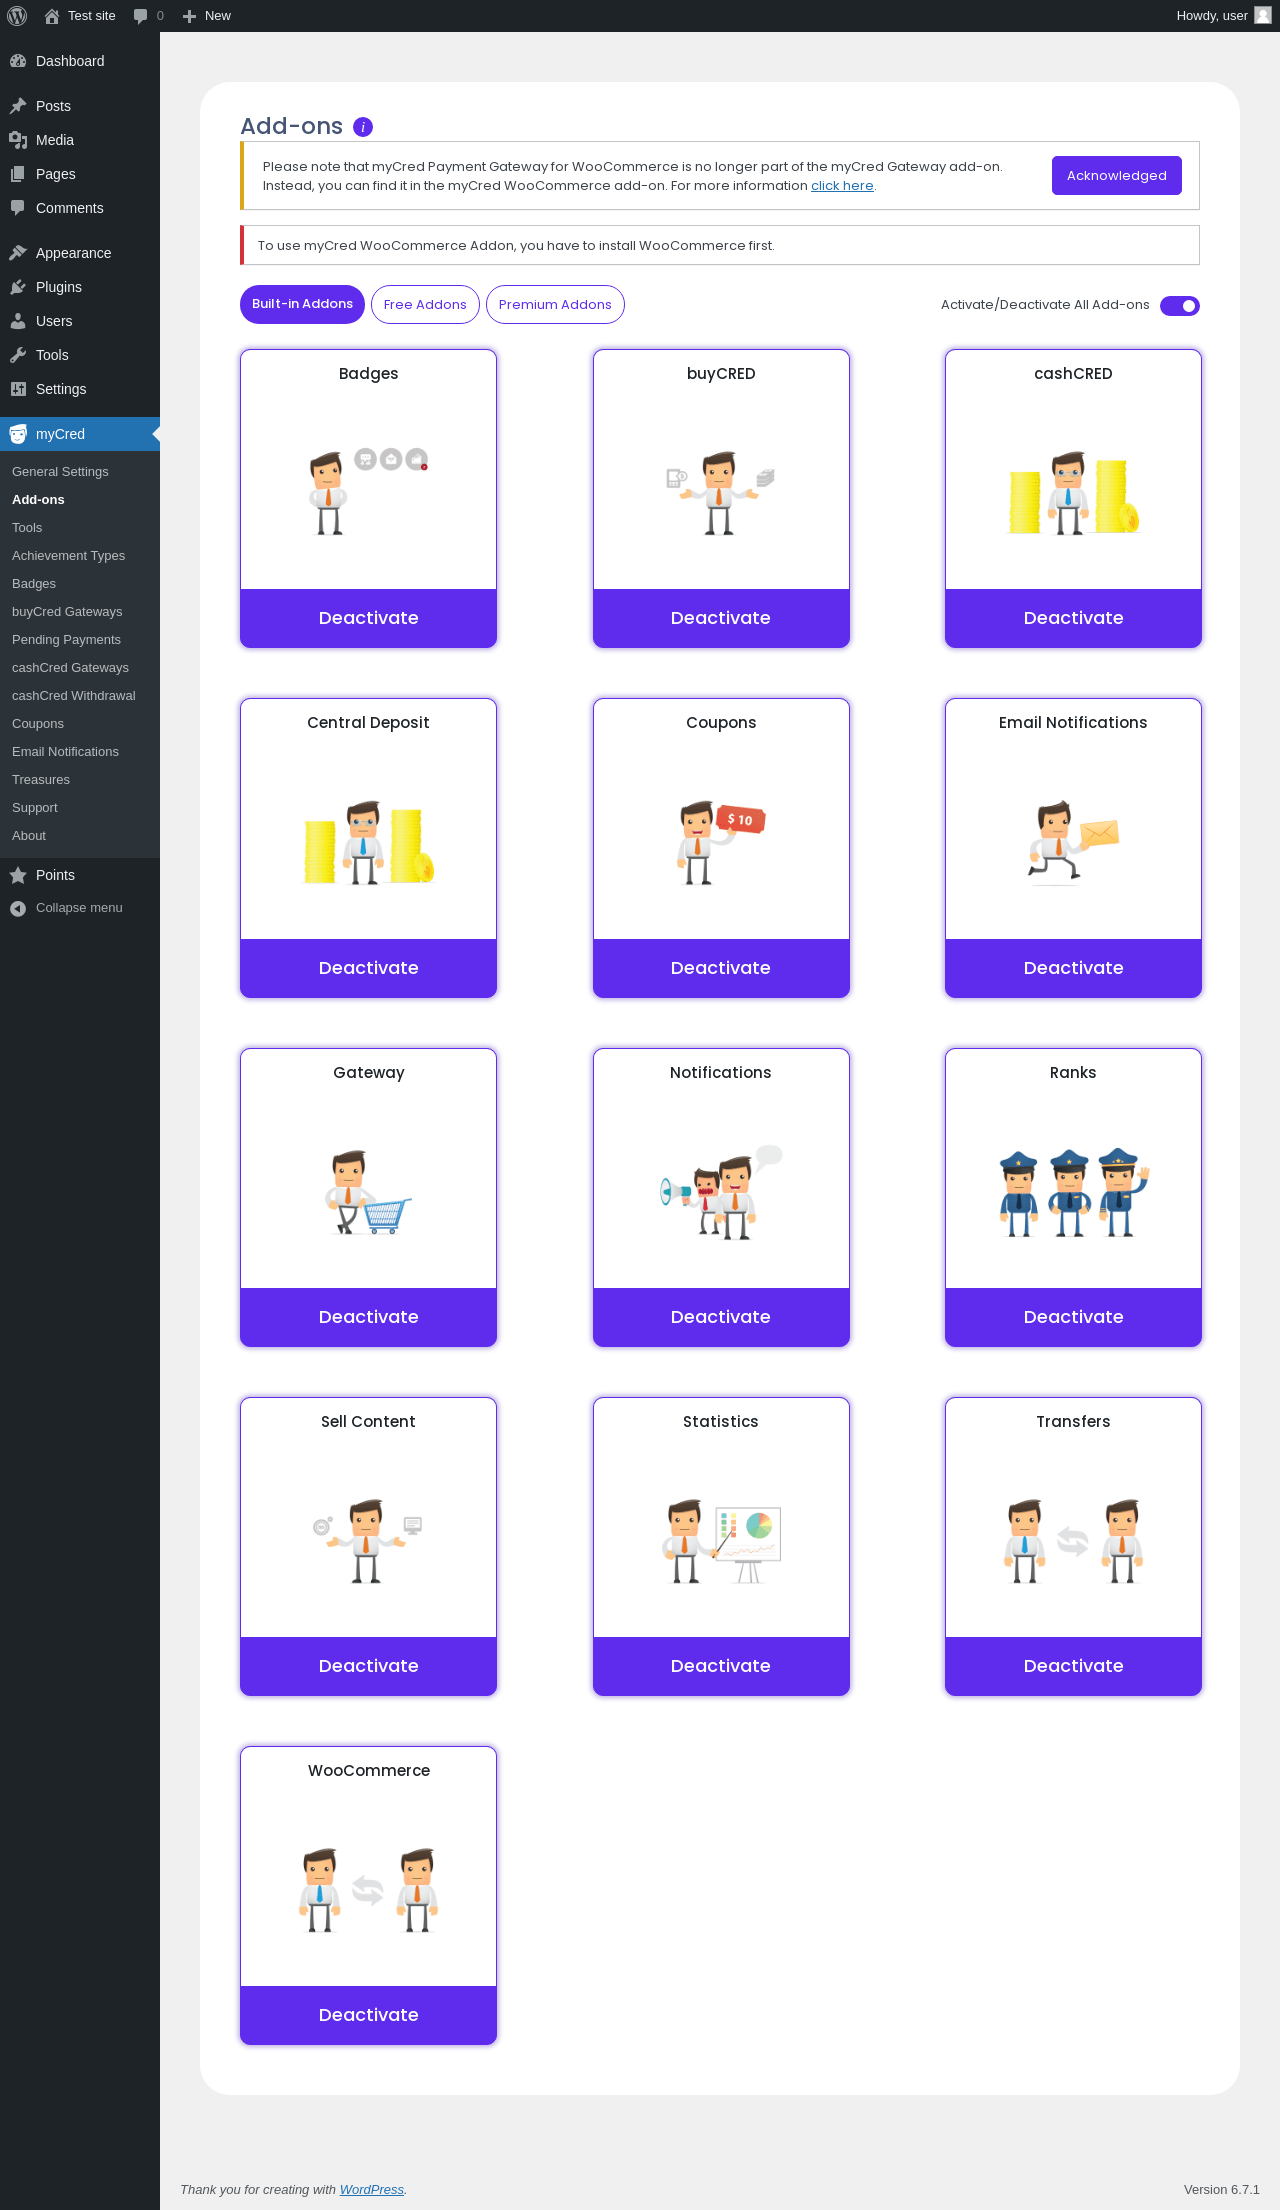Screen dimensions: 1280x2210
Task: Click the Pages icon in sidebar
Action: point(18,174)
